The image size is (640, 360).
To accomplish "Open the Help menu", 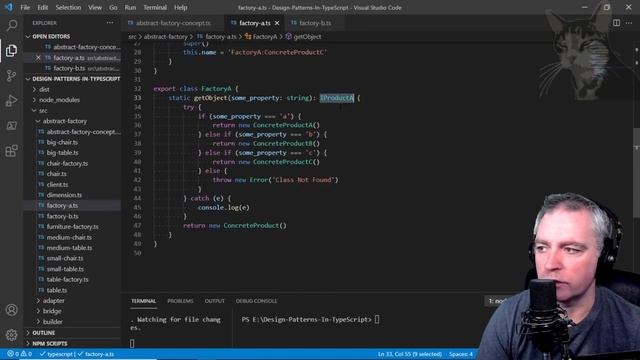I will (180, 7).
